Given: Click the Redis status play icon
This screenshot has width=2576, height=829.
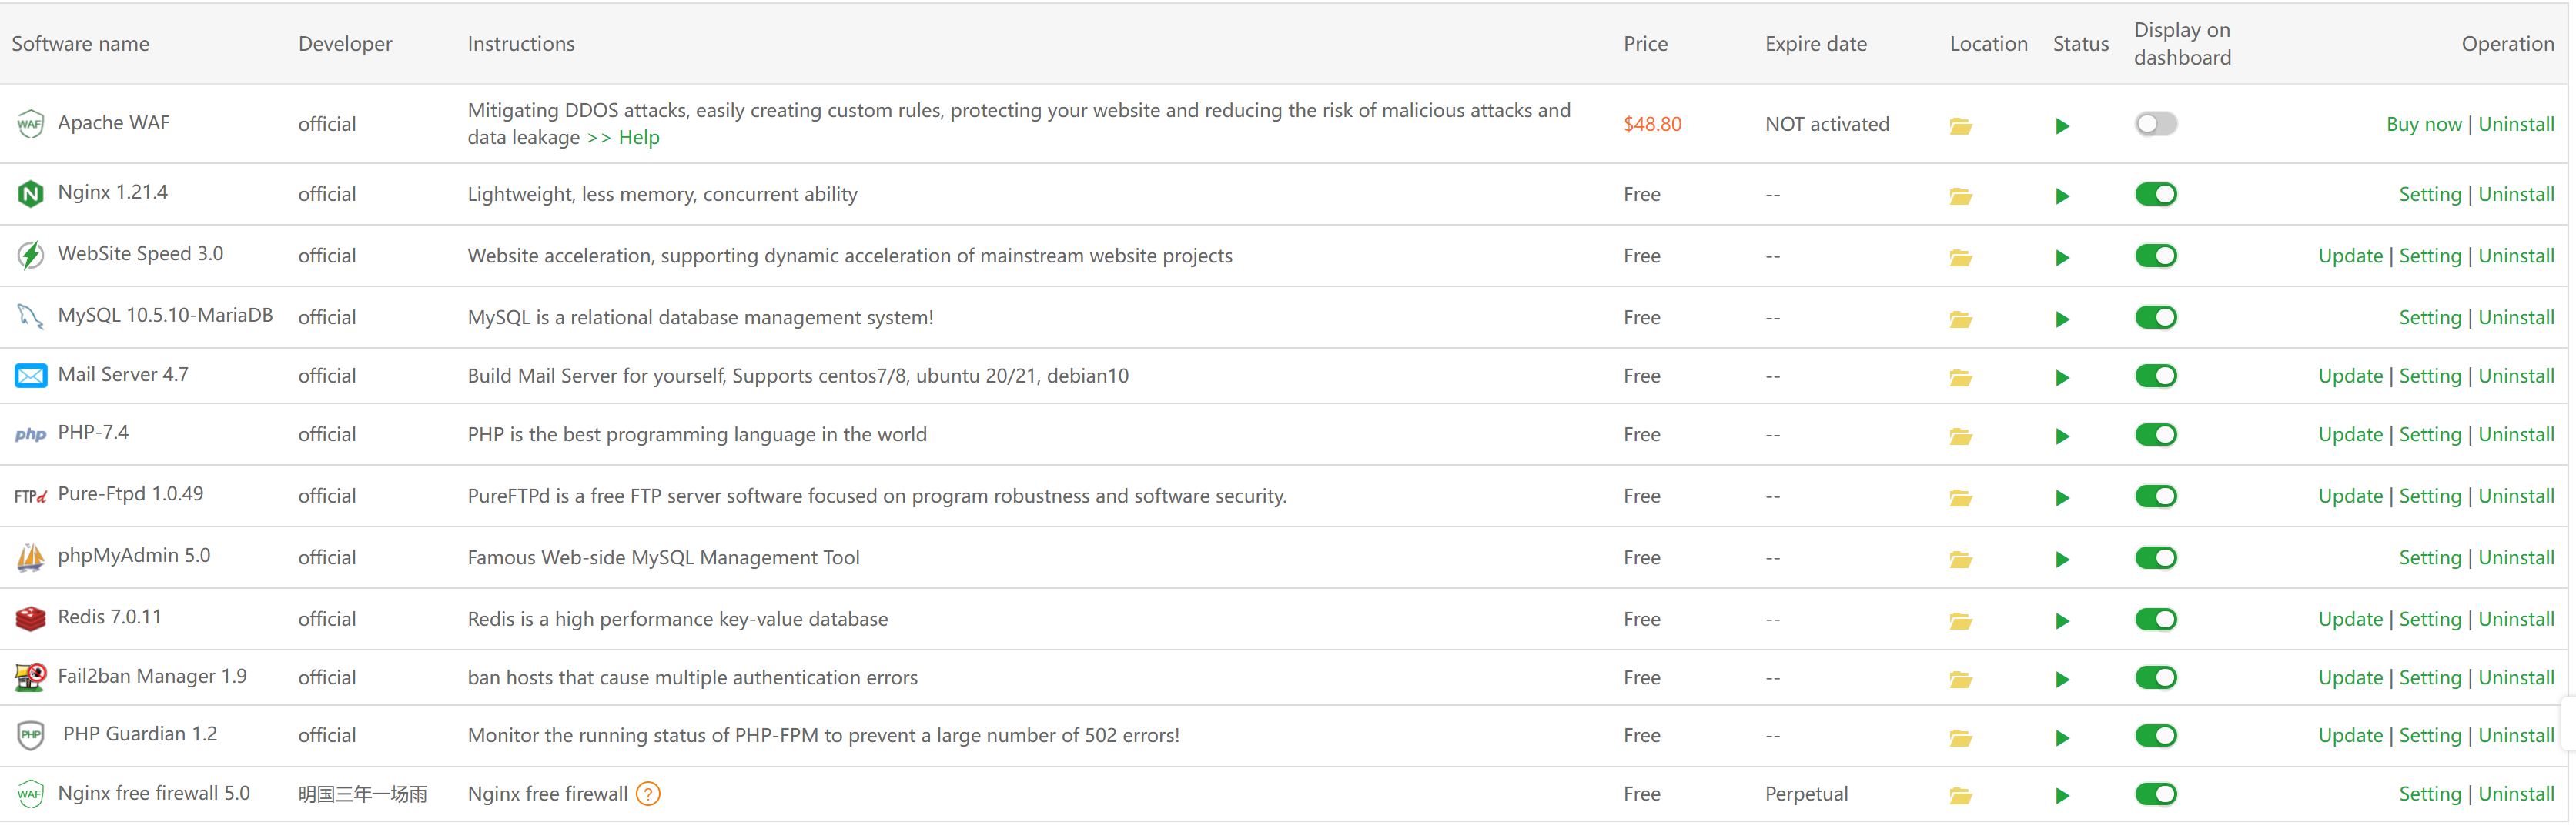Looking at the screenshot, I should click(2062, 621).
